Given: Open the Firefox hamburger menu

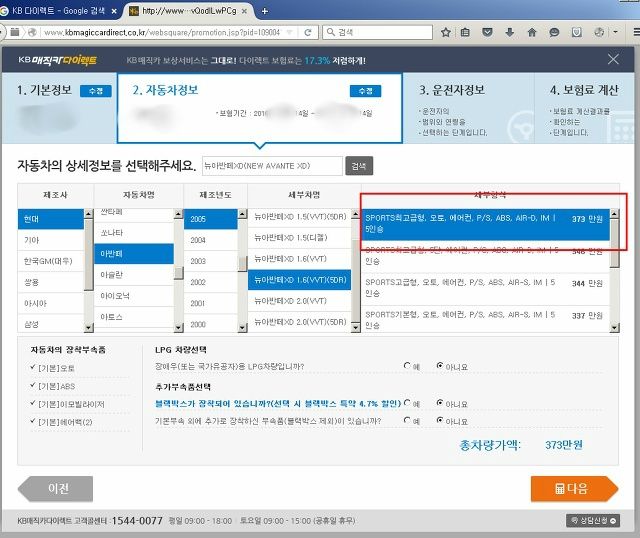Looking at the screenshot, I should 636,32.
